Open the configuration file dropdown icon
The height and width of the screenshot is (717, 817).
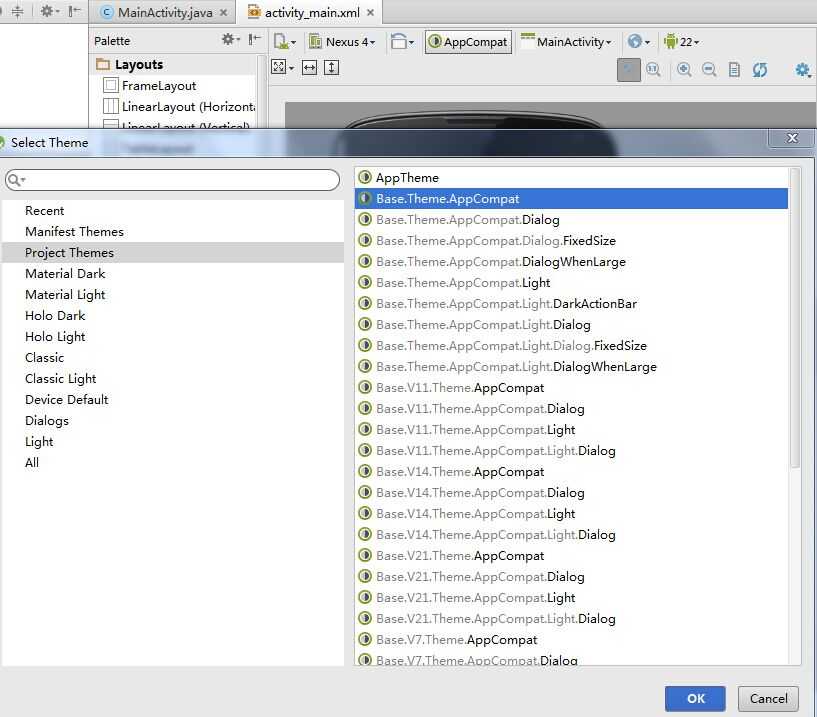click(284, 42)
